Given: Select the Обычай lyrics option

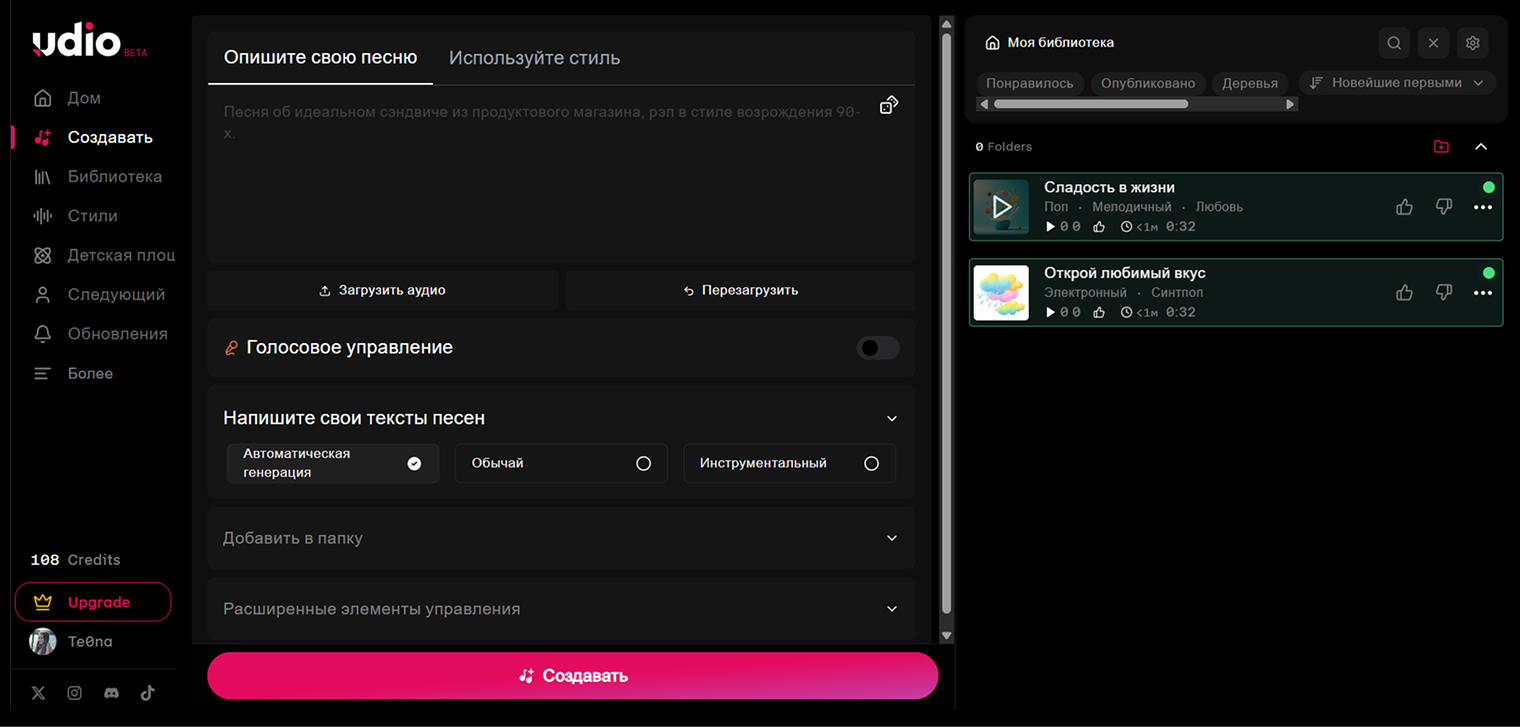Looking at the screenshot, I should pos(561,463).
